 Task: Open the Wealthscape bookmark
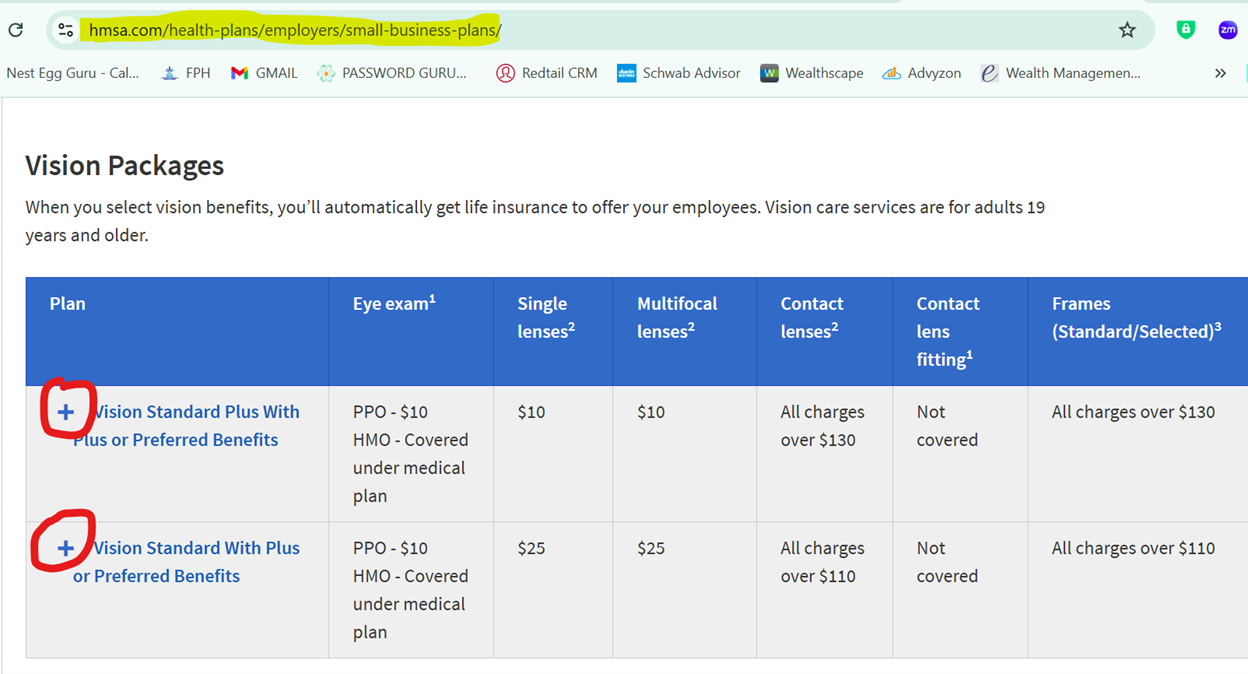point(812,73)
